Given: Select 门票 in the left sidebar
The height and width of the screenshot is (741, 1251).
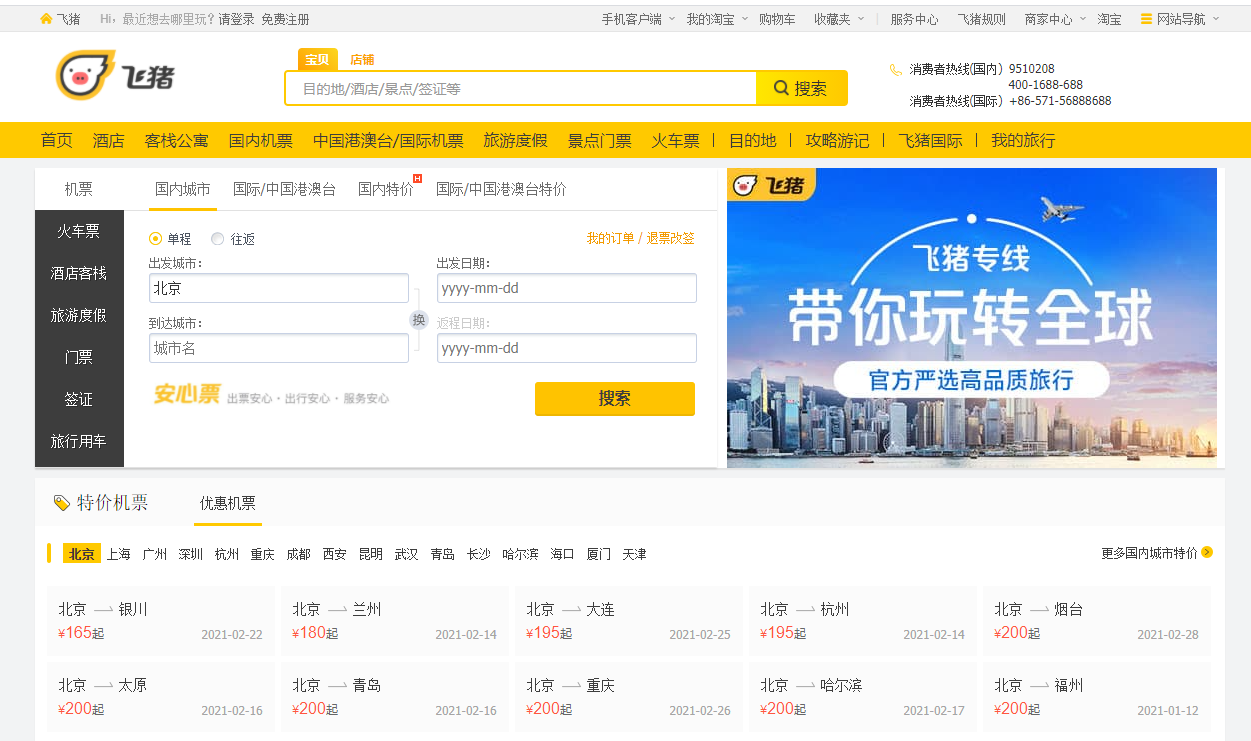Looking at the screenshot, I should coord(79,357).
